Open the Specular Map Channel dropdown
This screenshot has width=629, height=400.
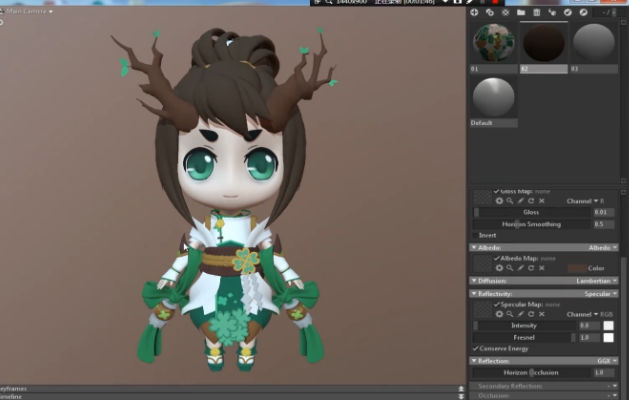[x=582, y=314]
